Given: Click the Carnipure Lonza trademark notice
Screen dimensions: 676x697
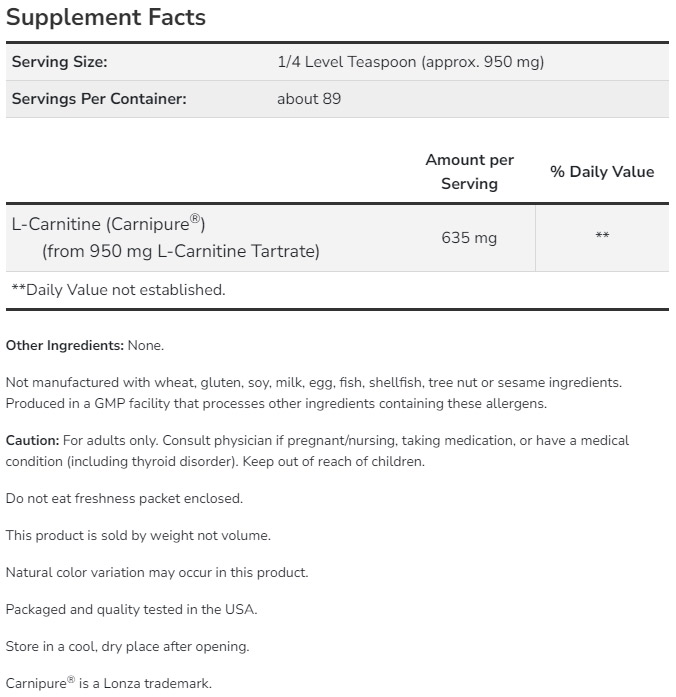Looking at the screenshot, I should [109, 684].
